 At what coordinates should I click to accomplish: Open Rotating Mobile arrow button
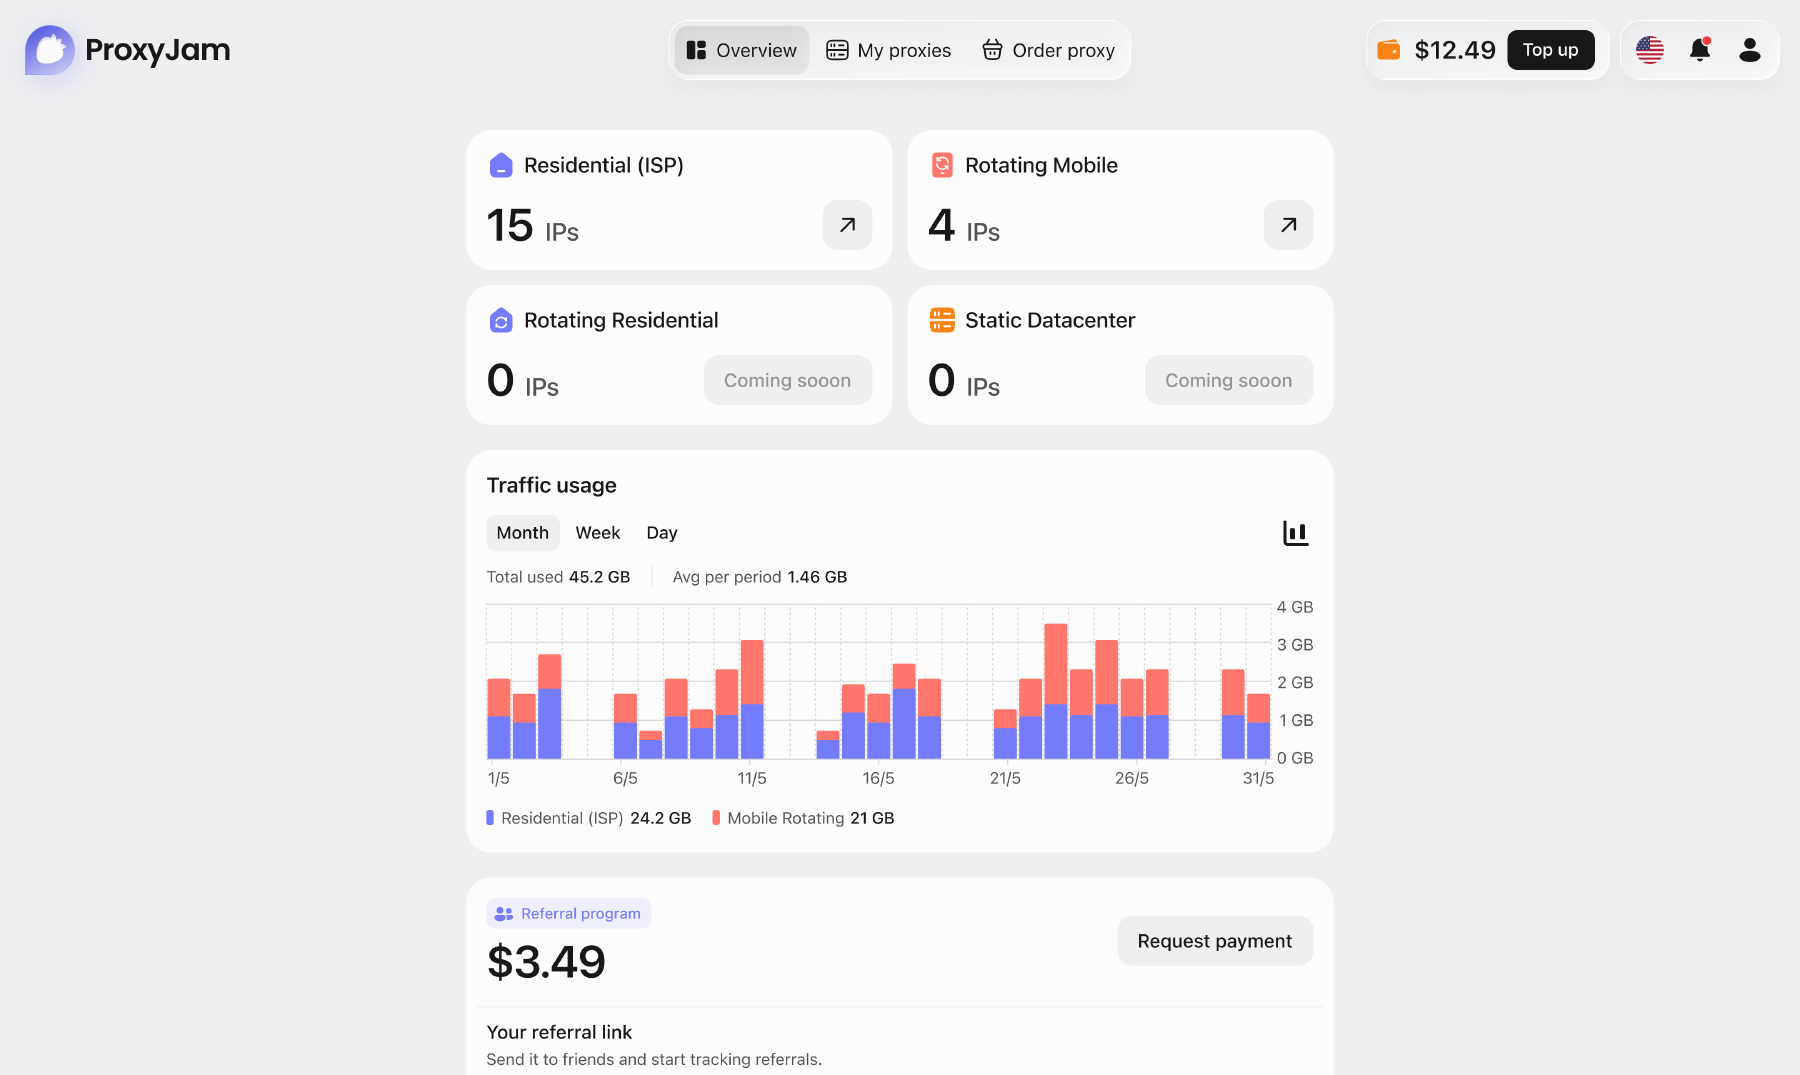click(x=1288, y=225)
